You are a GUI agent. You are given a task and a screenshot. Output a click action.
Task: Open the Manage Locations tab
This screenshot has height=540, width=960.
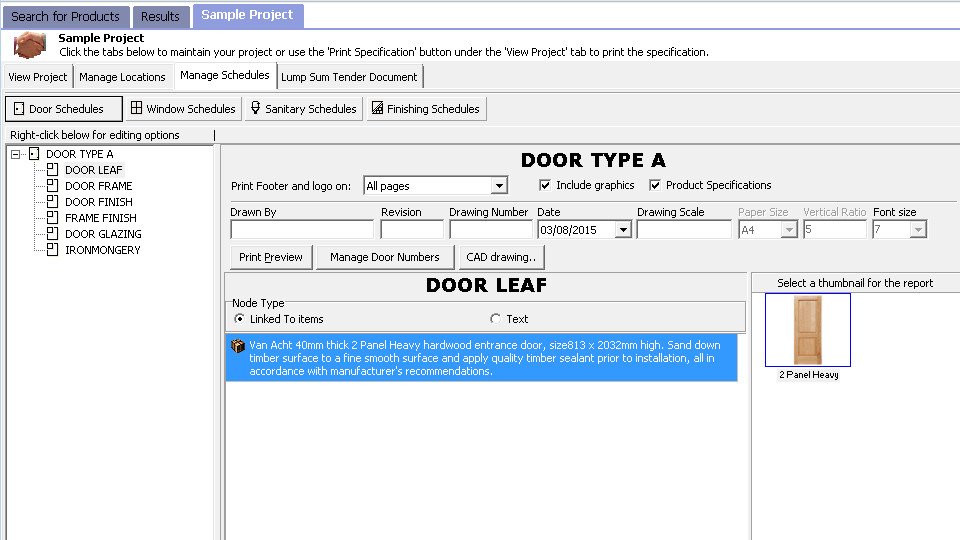click(122, 77)
